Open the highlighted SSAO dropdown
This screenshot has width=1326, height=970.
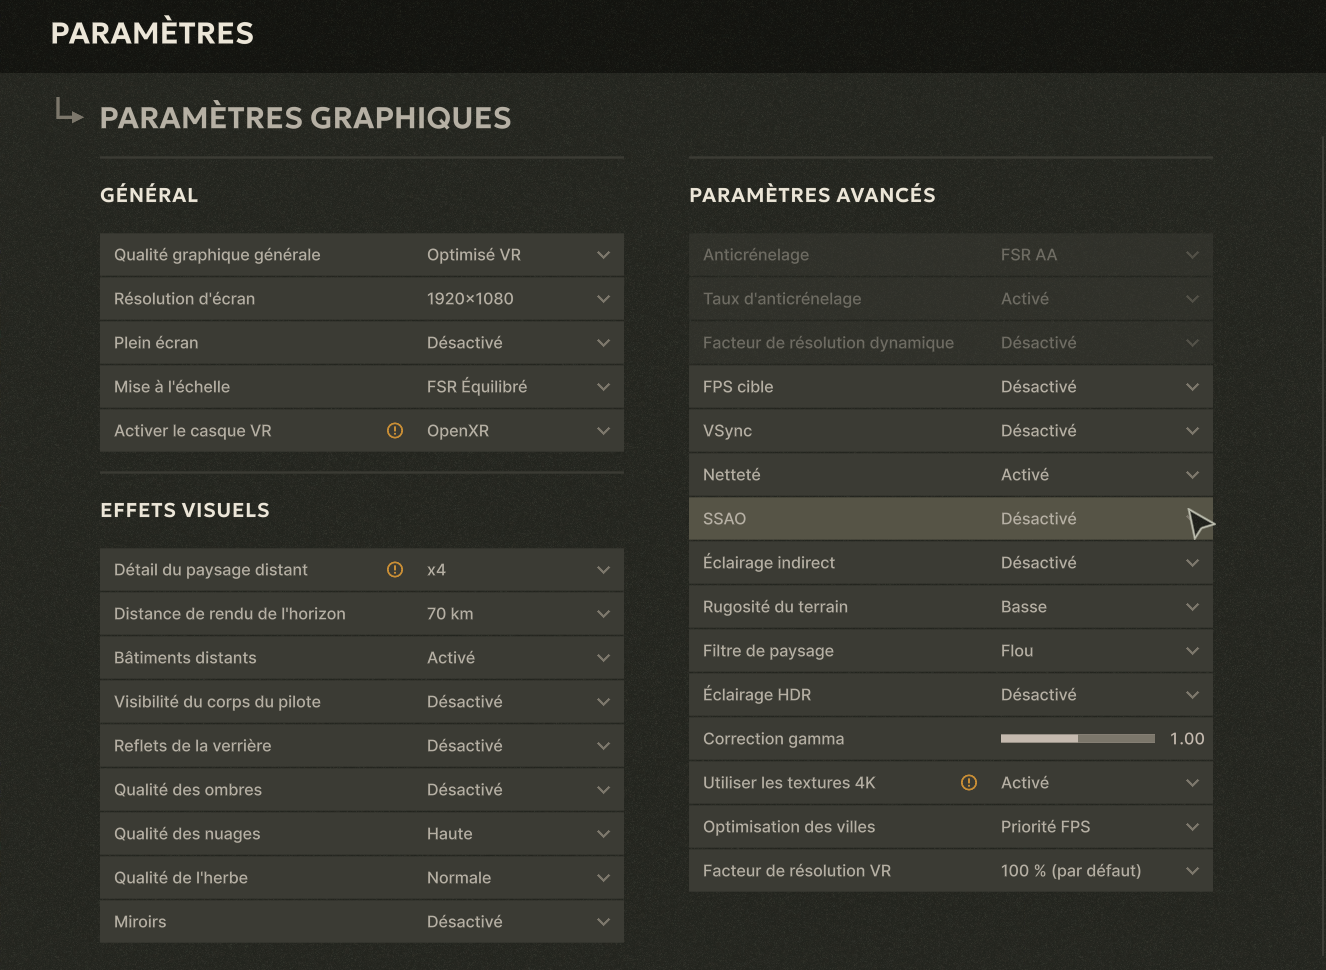coord(951,519)
